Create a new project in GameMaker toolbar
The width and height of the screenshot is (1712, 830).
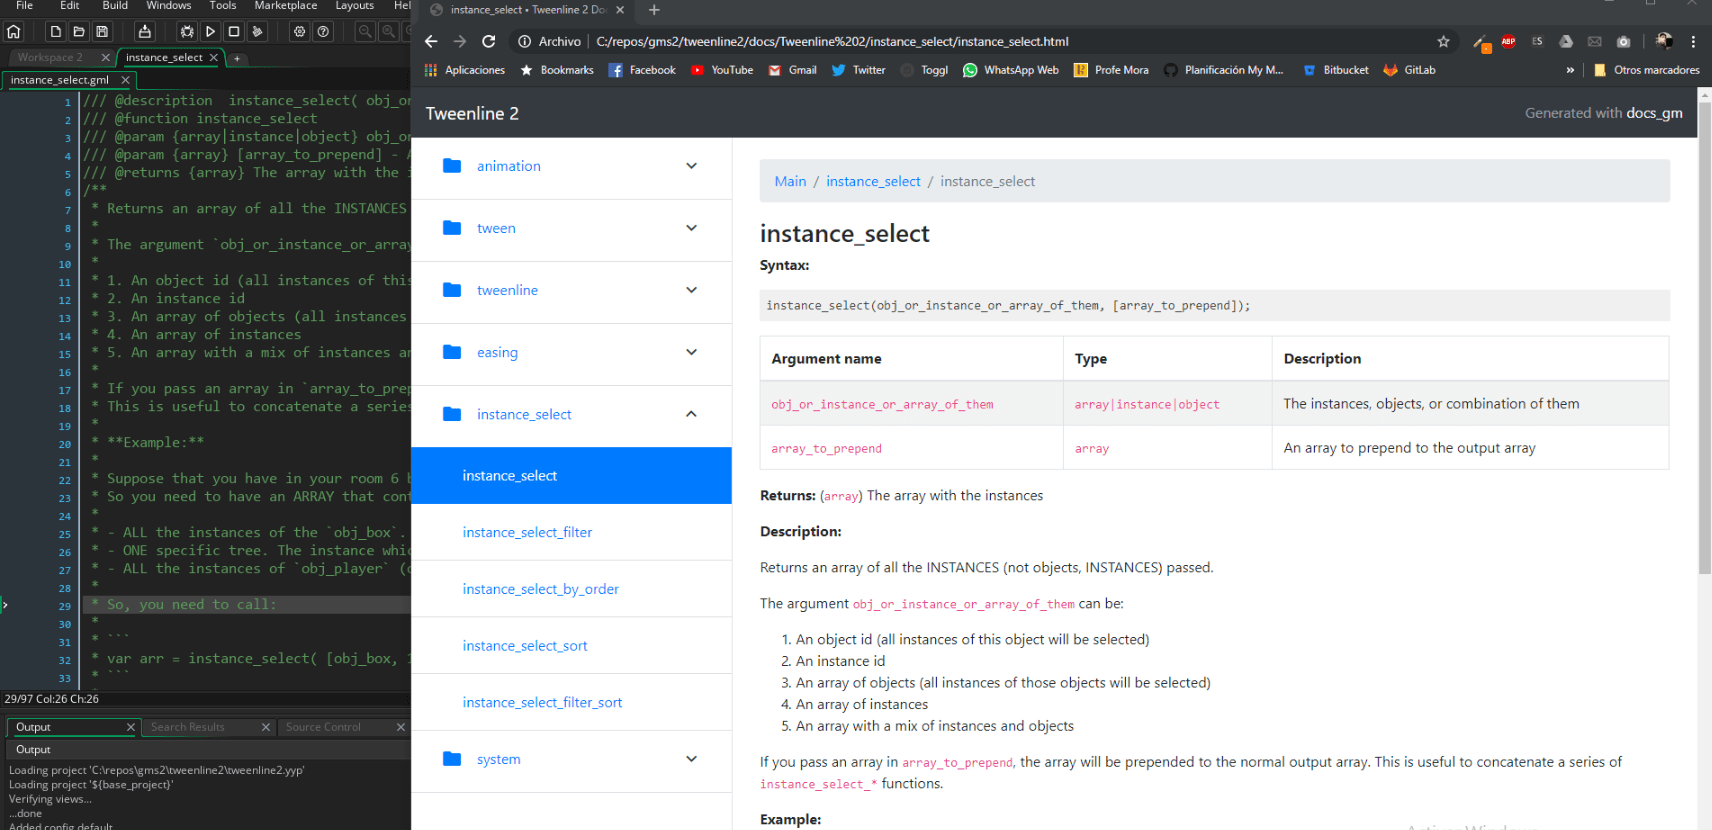56,32
